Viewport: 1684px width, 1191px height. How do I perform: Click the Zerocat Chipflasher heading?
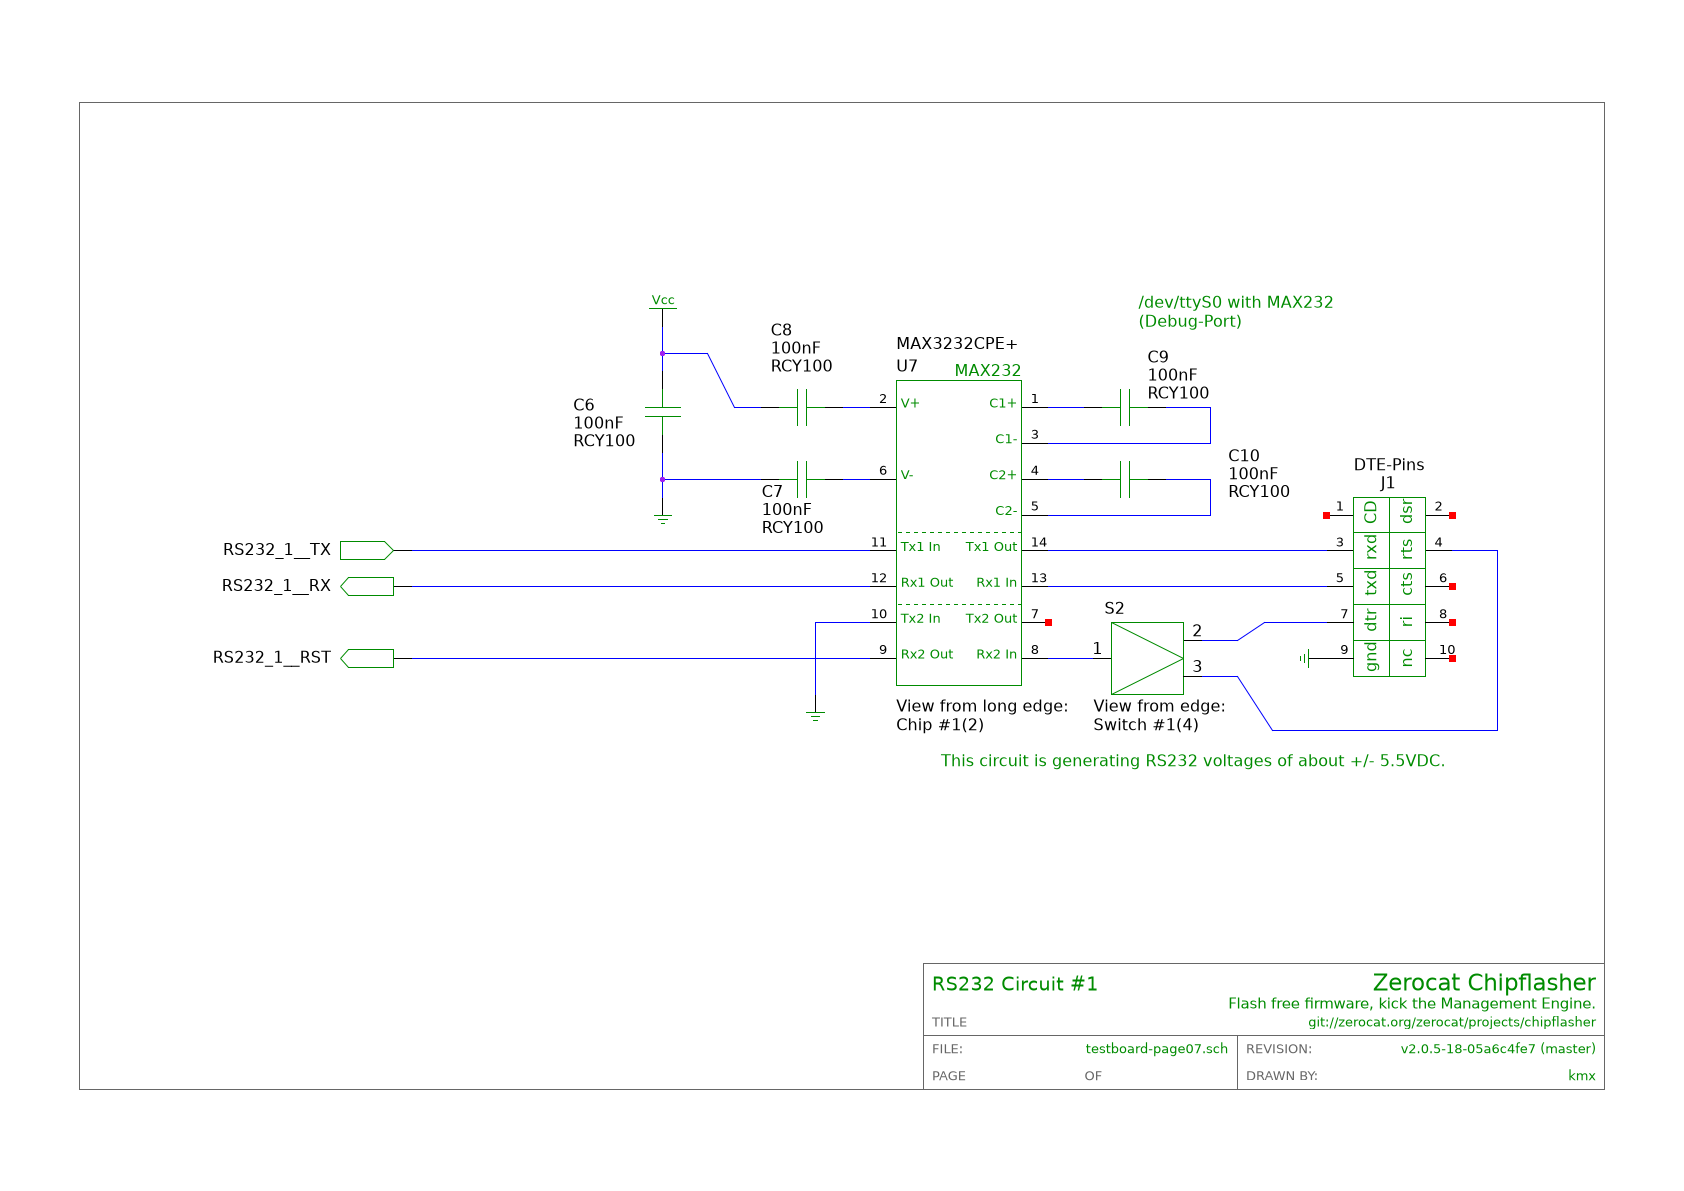pos(1484,982)
